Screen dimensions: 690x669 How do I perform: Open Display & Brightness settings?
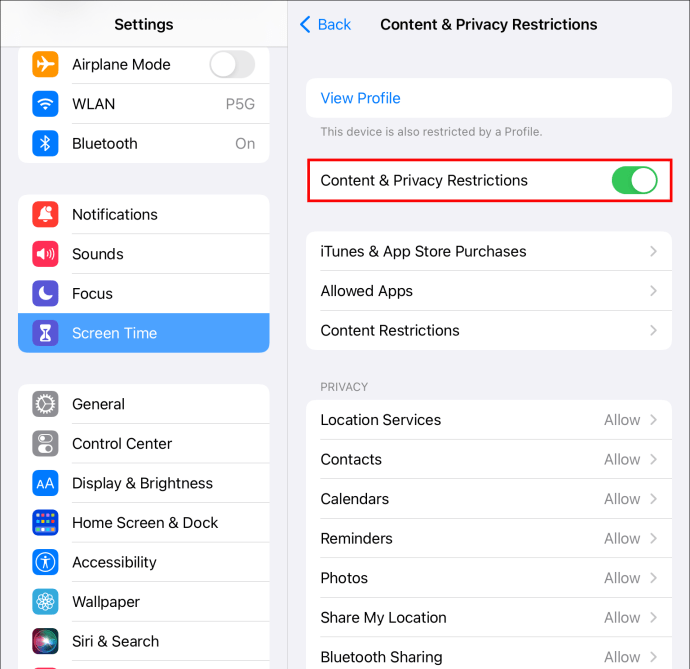coord(144,483)
